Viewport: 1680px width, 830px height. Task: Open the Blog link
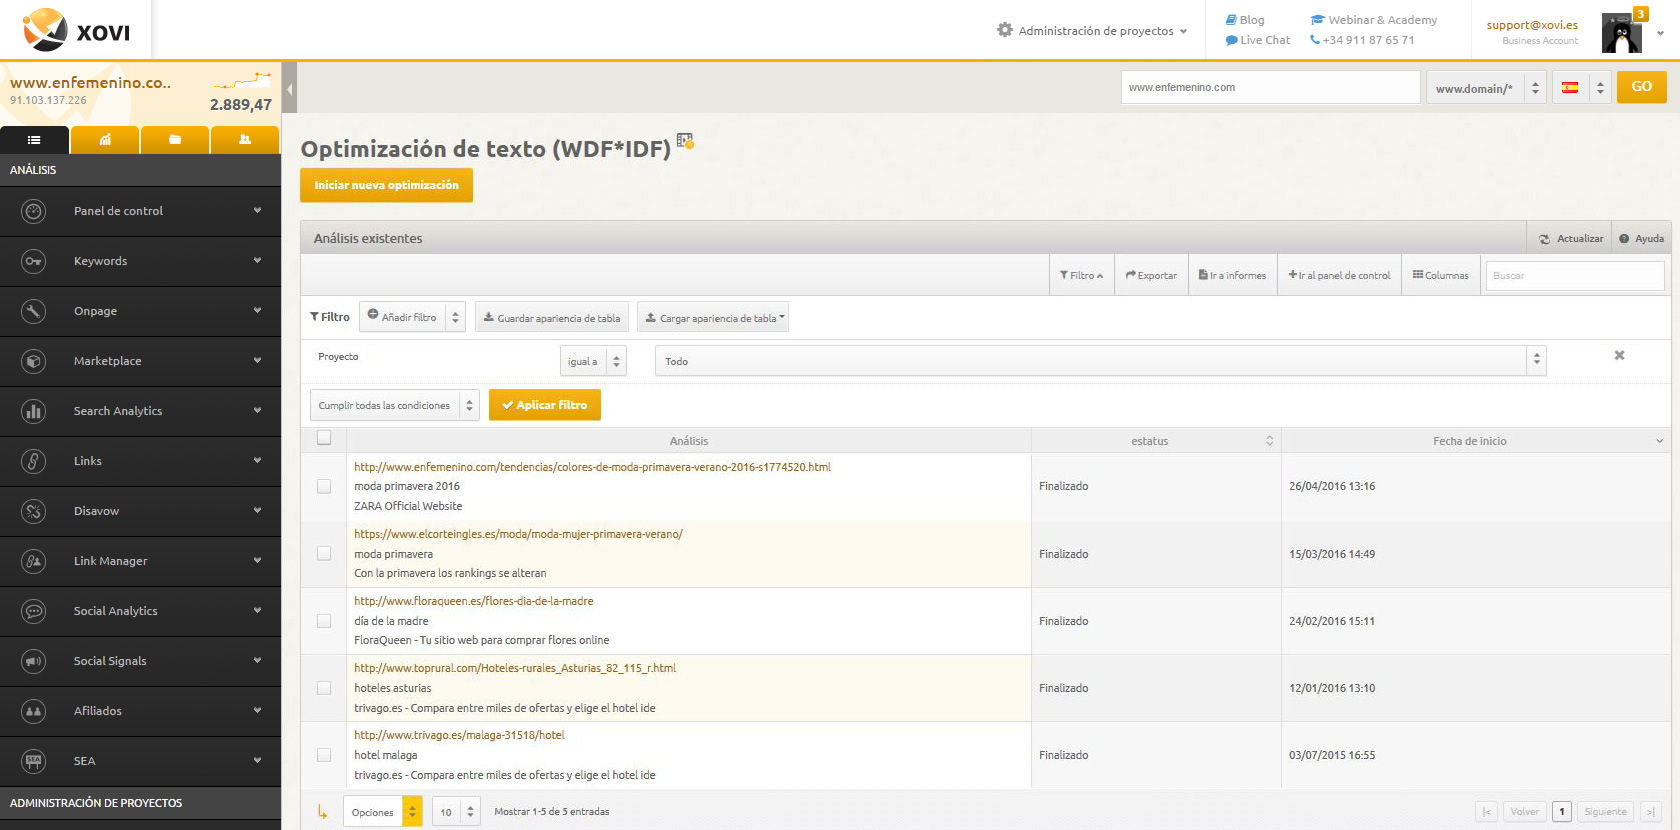(x=1245, y=20)
